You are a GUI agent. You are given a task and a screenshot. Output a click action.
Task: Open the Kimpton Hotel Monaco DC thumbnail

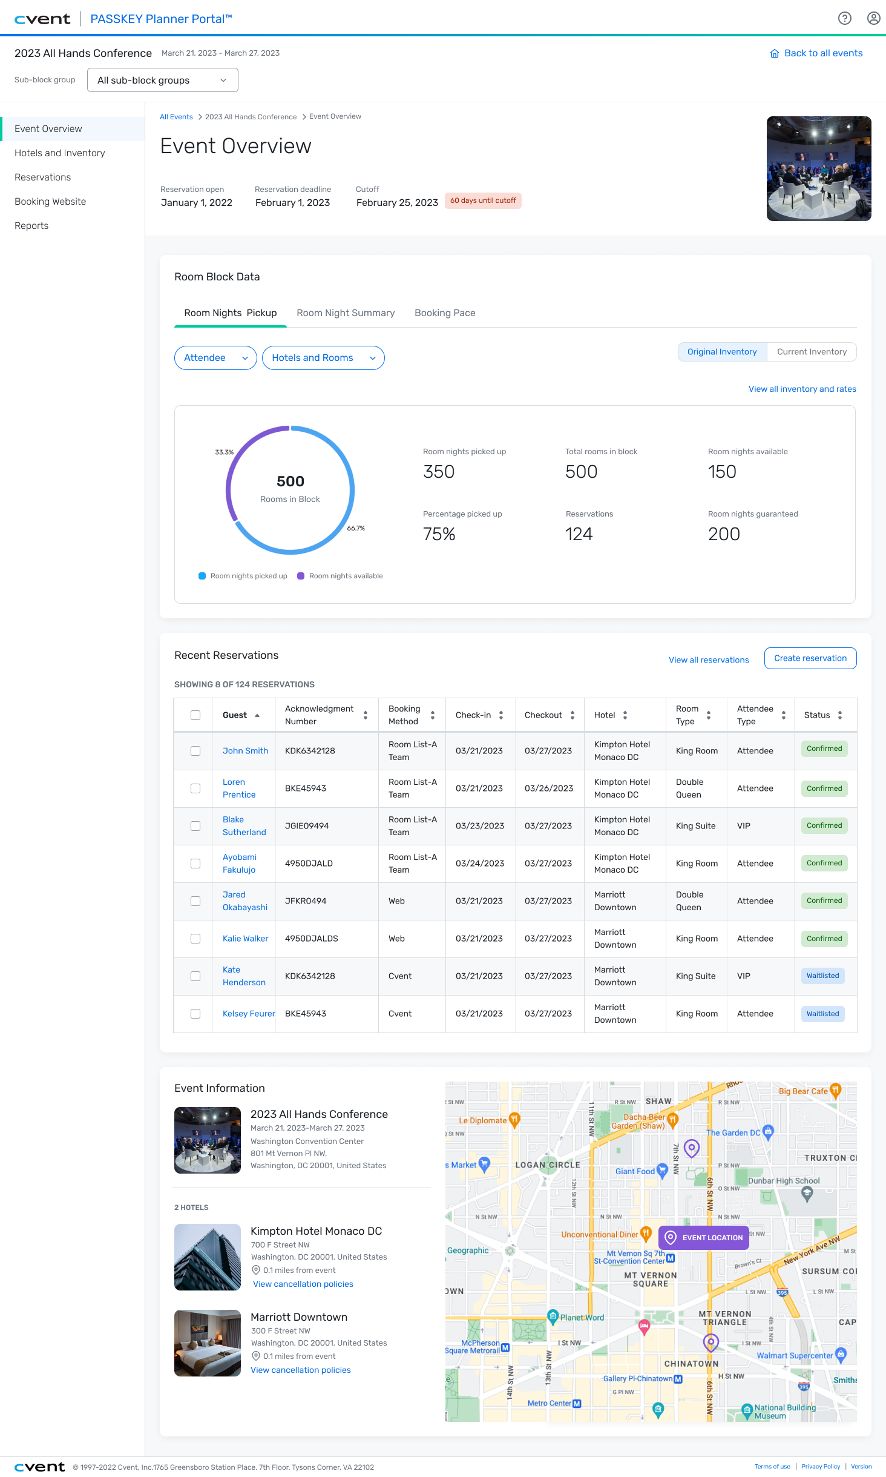click(x=207, y=1257)
